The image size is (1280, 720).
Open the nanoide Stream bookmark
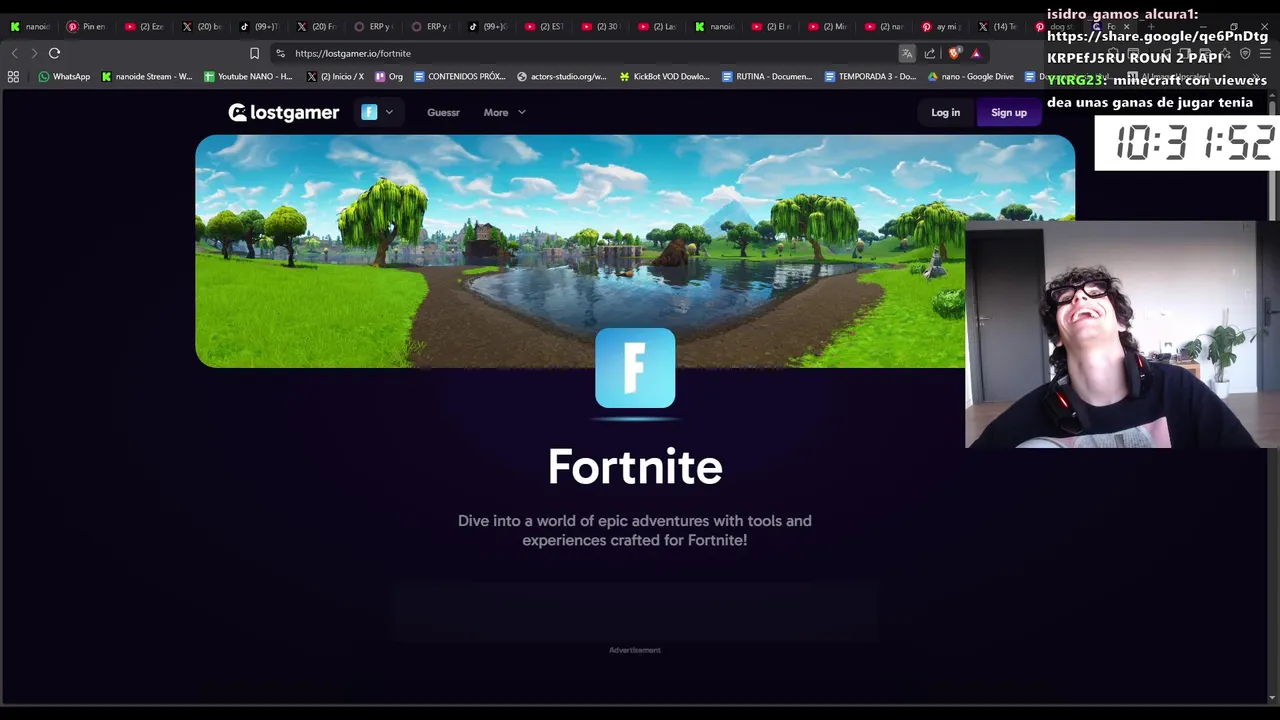click(147, 76)
